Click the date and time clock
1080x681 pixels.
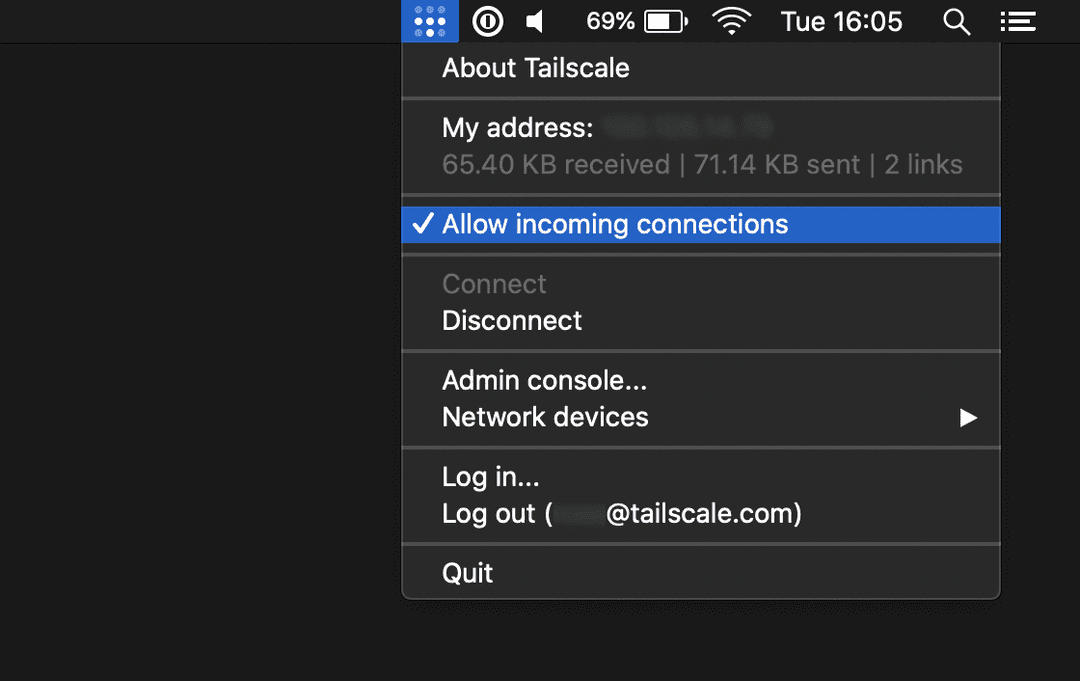tap(841, 21)
